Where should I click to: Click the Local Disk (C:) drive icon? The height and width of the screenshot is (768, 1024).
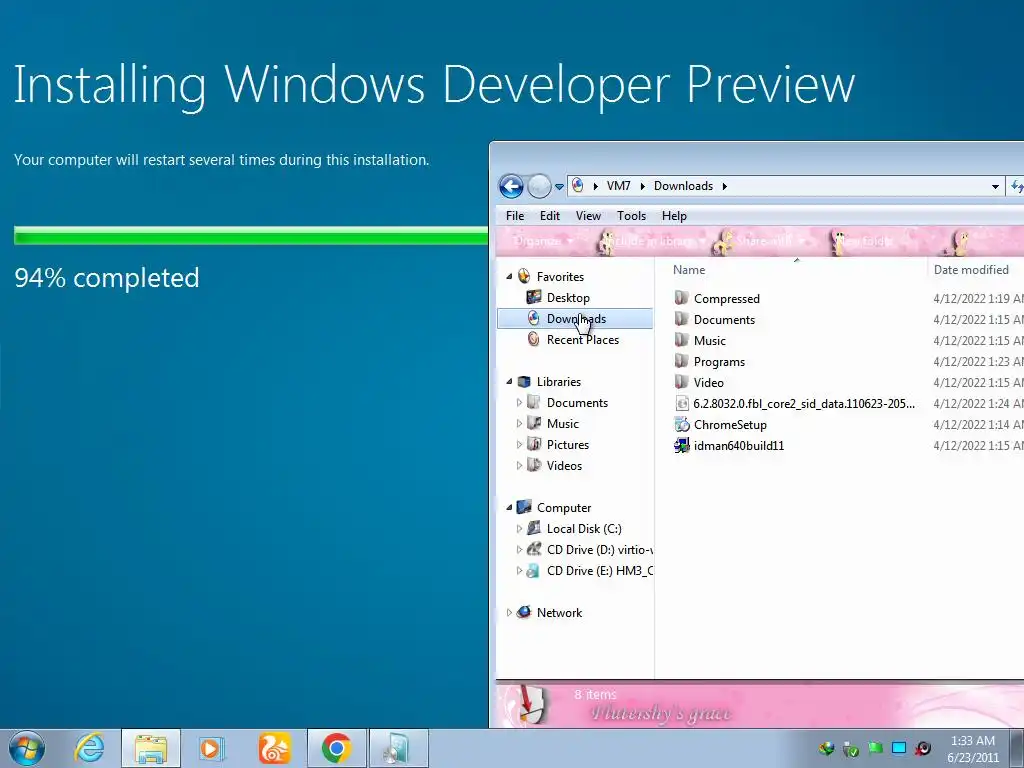click(x=534, y=528)
